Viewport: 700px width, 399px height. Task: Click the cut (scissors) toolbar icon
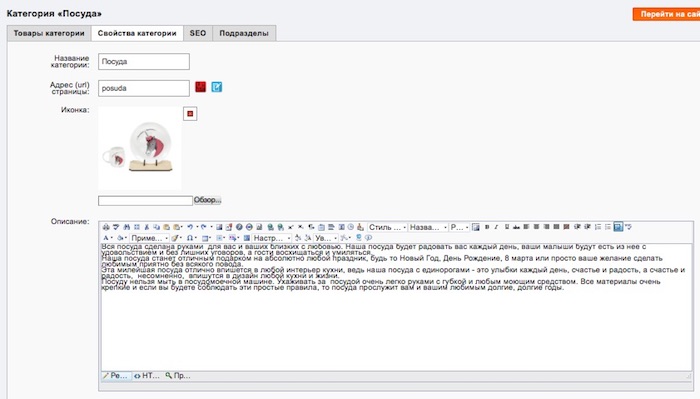(146, 227)
